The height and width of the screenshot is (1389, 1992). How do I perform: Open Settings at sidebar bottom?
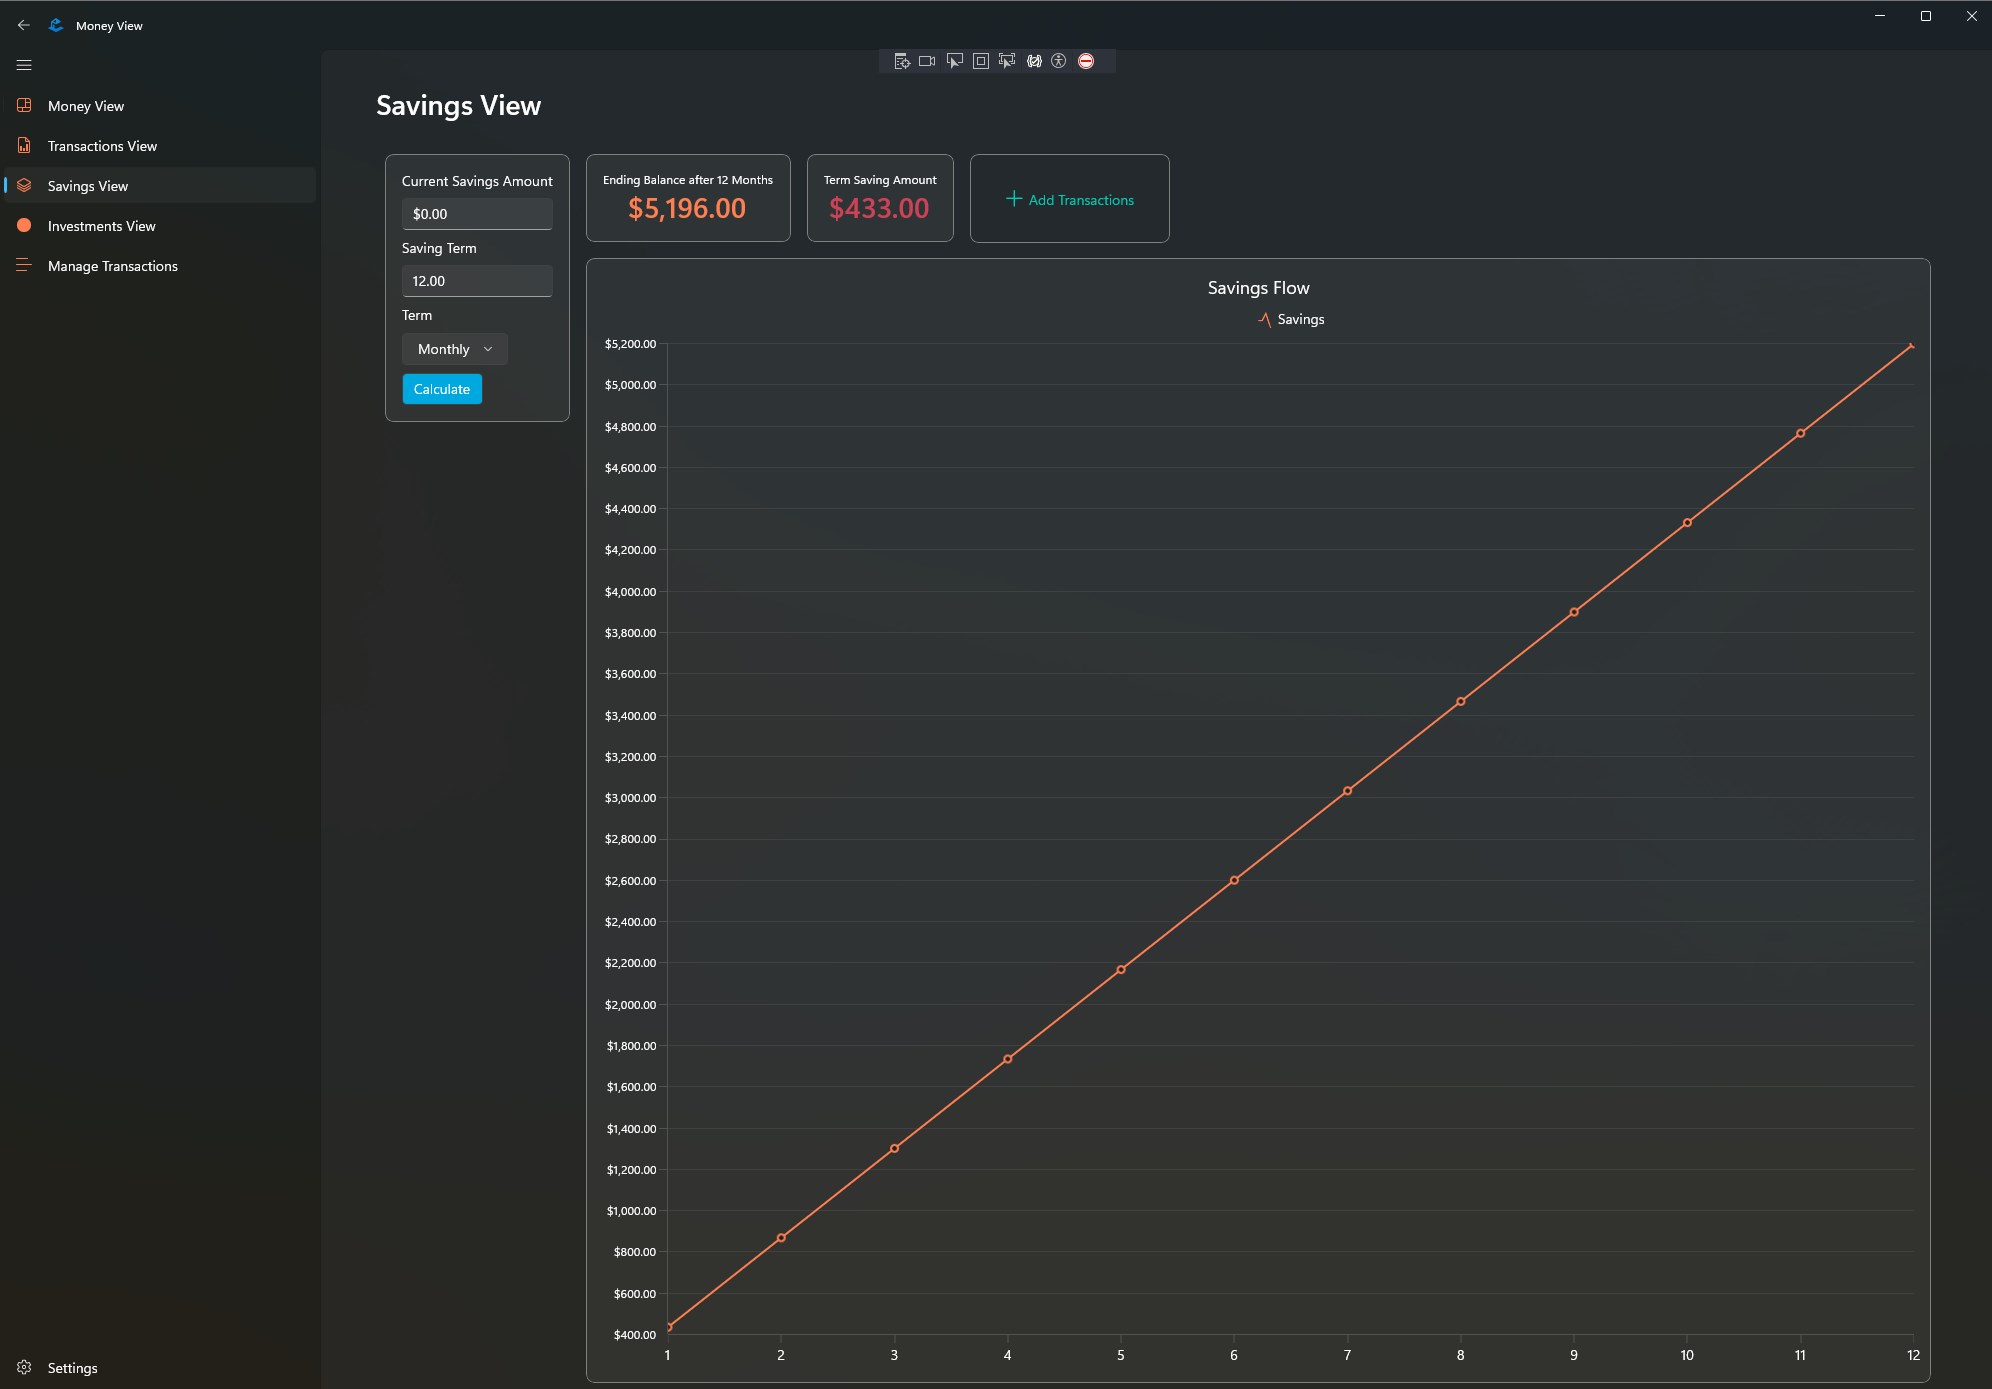pos(72,1368)
